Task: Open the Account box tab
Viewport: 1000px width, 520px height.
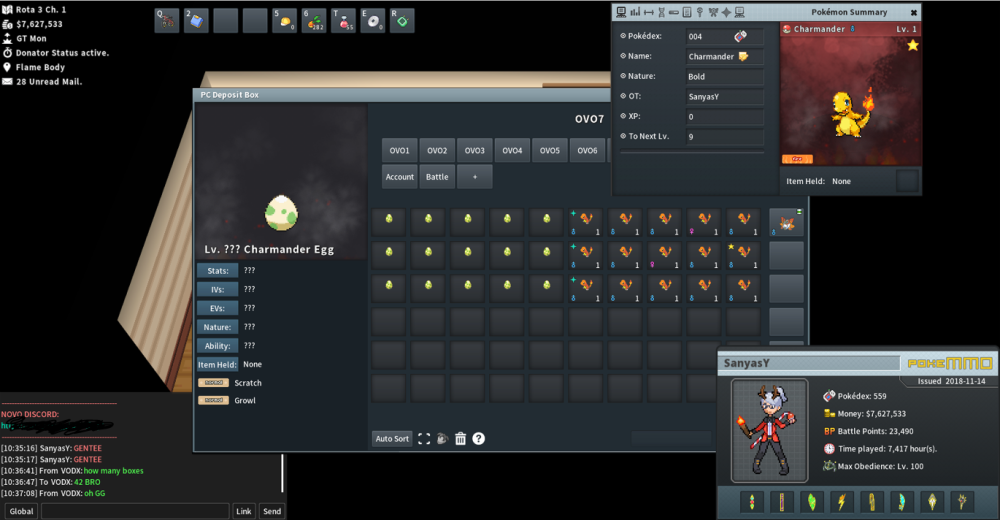Action: tap(399, 177)
